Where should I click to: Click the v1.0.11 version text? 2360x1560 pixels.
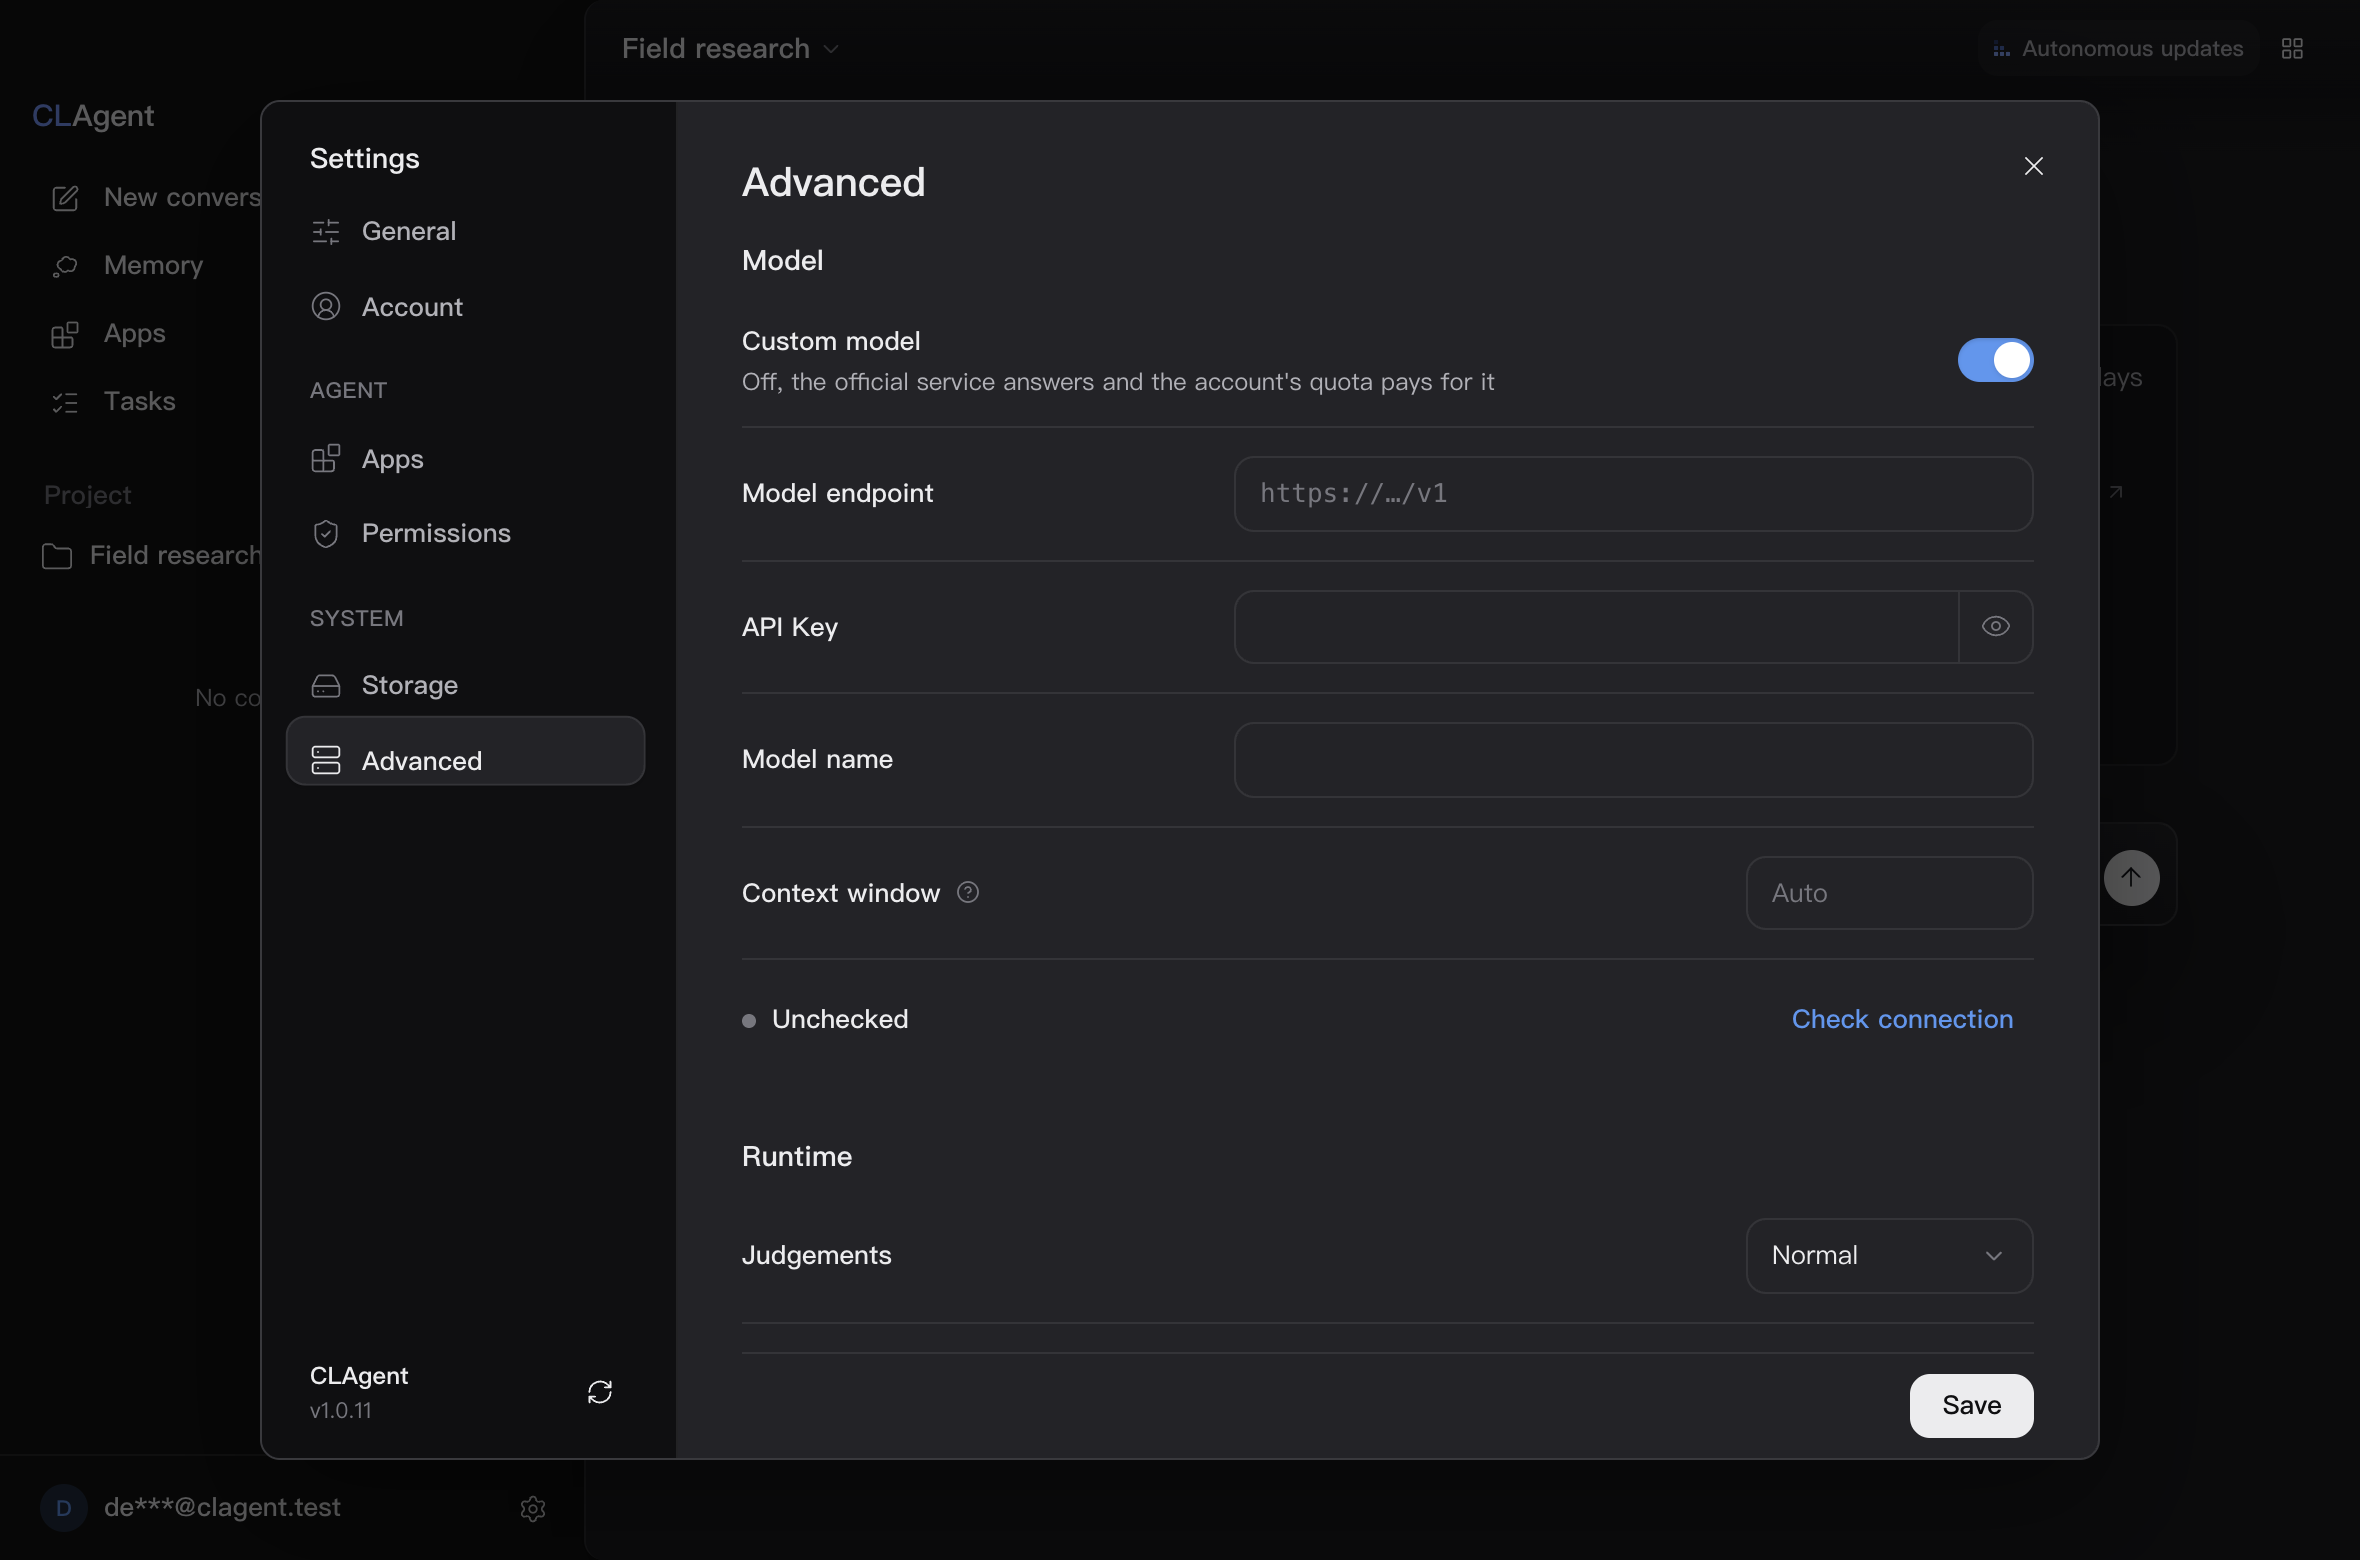[340, 1410]
